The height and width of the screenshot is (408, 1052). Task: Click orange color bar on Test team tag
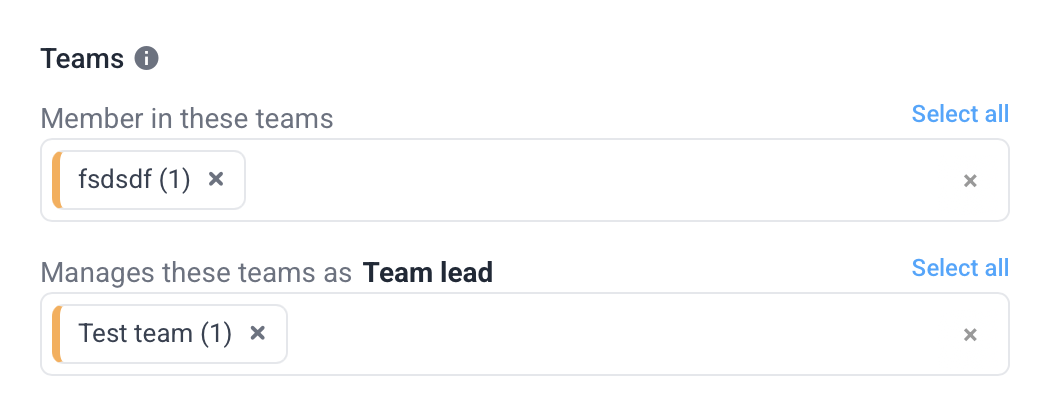tap(57, 334)
